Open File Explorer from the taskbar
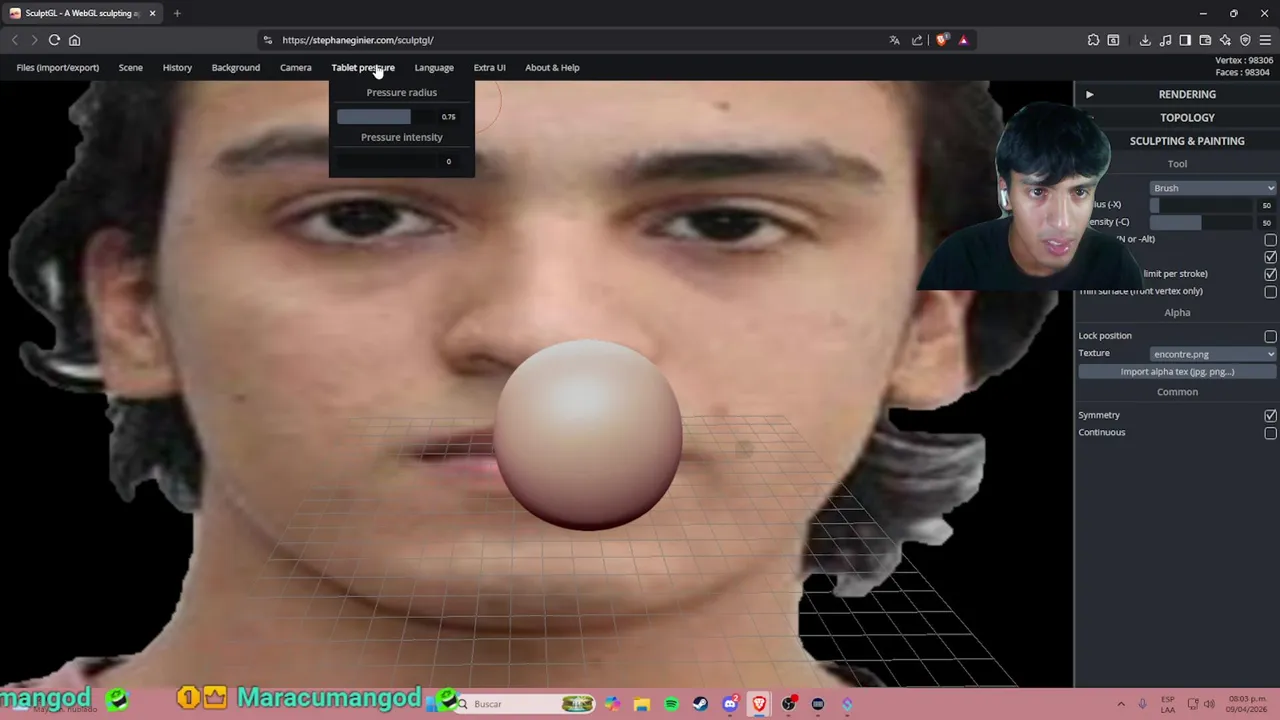 (x=642, y=704)
